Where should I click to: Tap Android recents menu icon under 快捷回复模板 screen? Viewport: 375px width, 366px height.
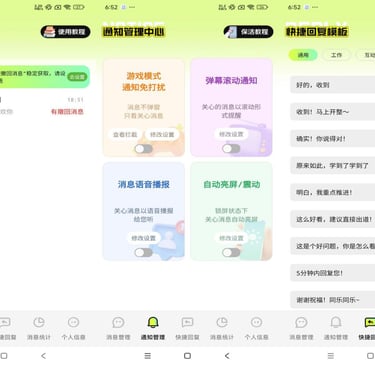pyautogui.click(x=331, y=356)
